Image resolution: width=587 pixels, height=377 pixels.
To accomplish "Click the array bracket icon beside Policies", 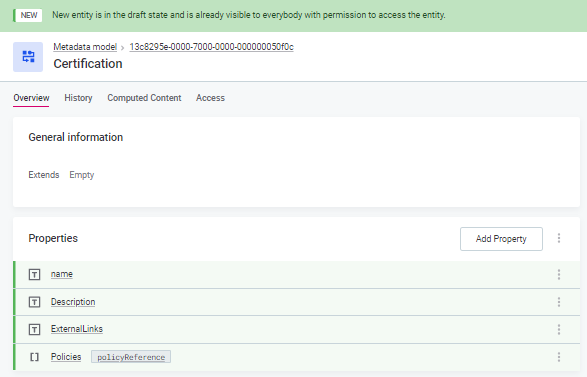I will pyautogui.click(x=34, y=357).
